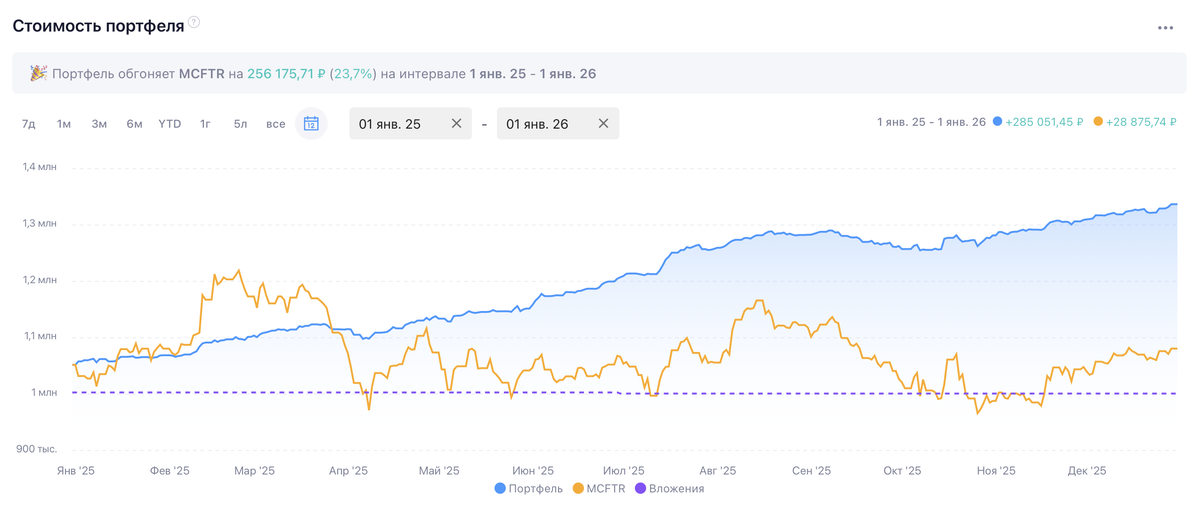Click the help question mark icon
1200x507 pixels.
(x=194, y=22)
